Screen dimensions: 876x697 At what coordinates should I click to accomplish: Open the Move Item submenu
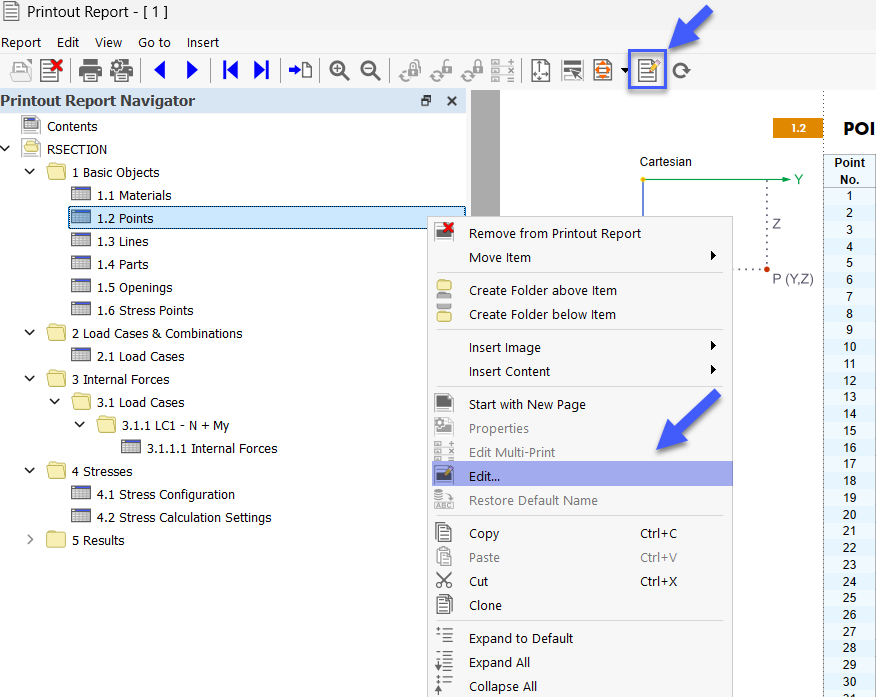[x=580, y=257]
